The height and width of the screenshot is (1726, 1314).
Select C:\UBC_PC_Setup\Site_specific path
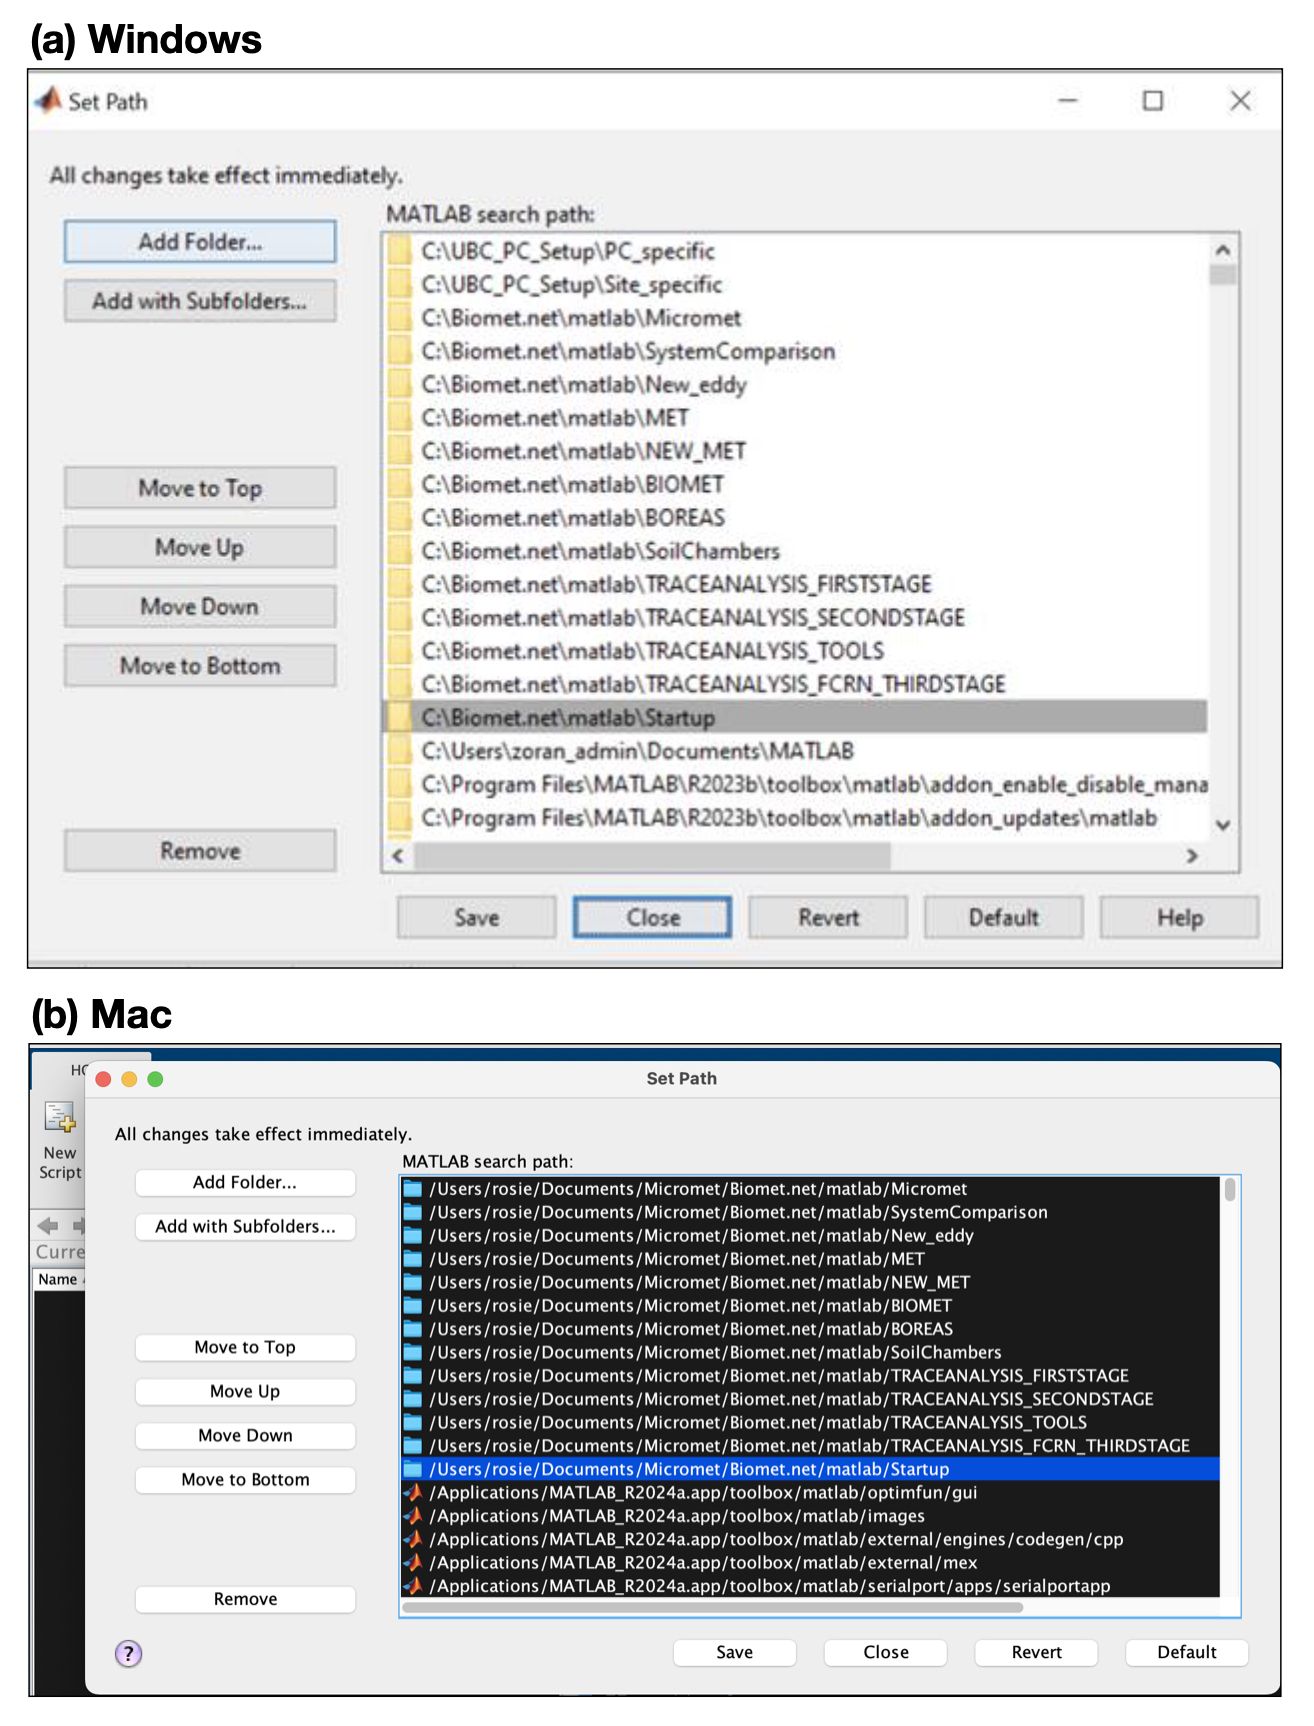pos(796,285)
